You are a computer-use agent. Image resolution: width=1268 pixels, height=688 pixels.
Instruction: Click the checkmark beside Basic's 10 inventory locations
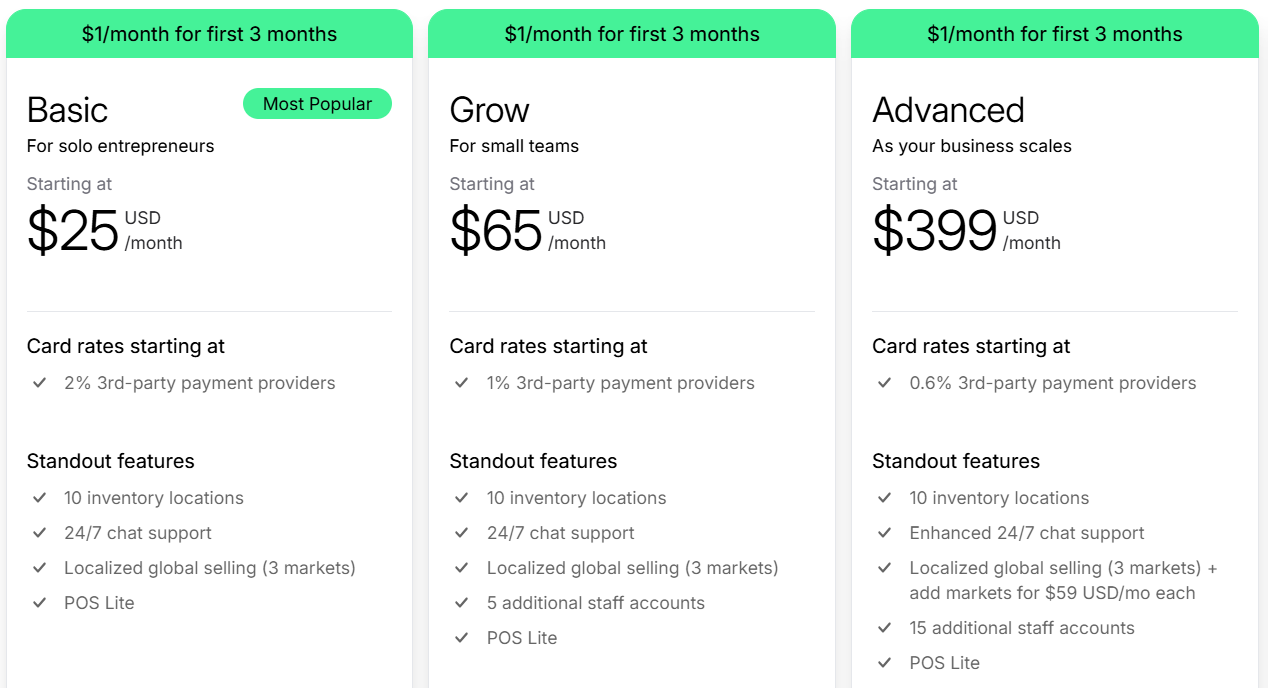click(x=40, y=497)
